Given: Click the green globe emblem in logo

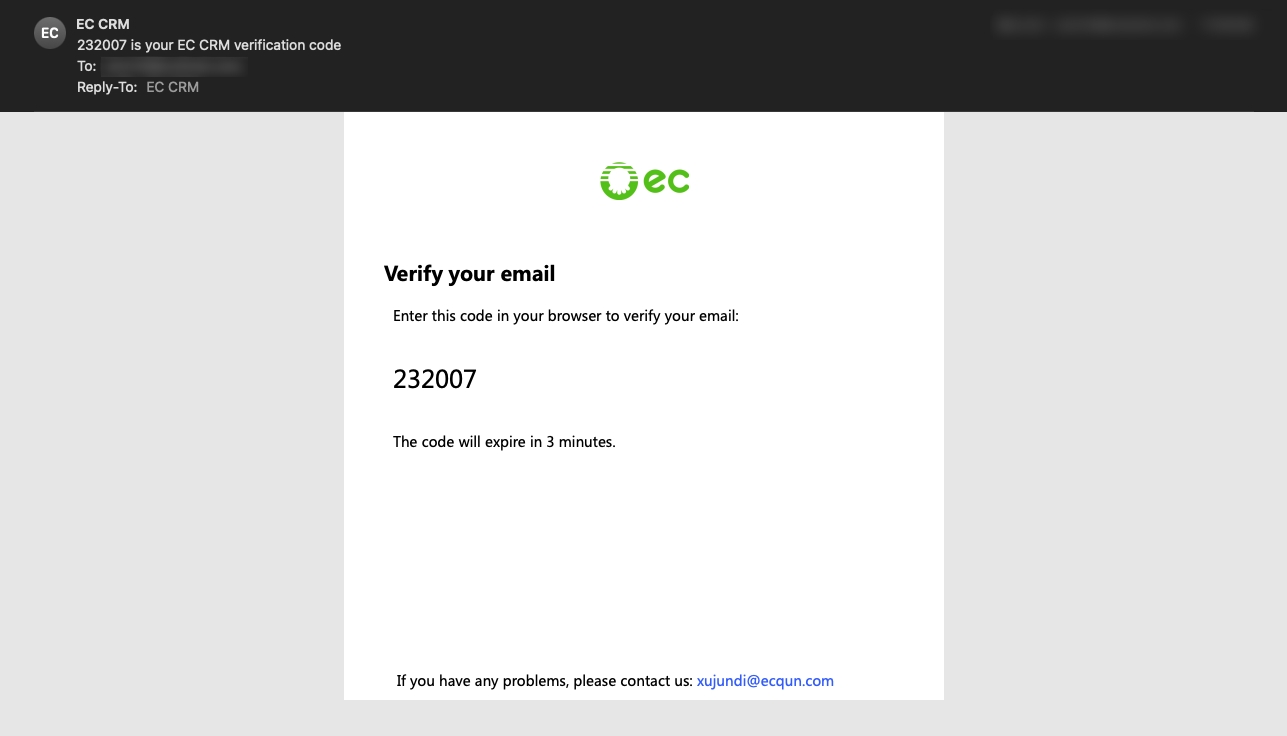Looking at the screenshot, I should click(x=618, y=181).
